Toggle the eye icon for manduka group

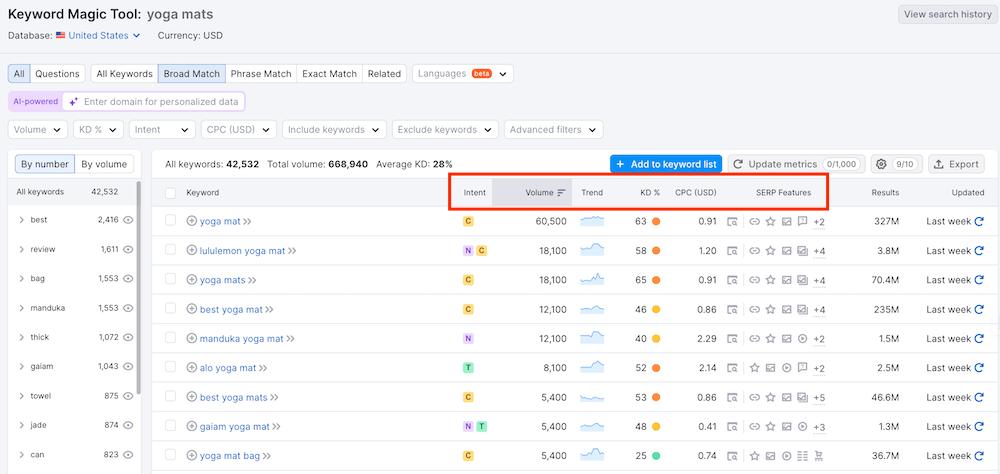[128, 308]
